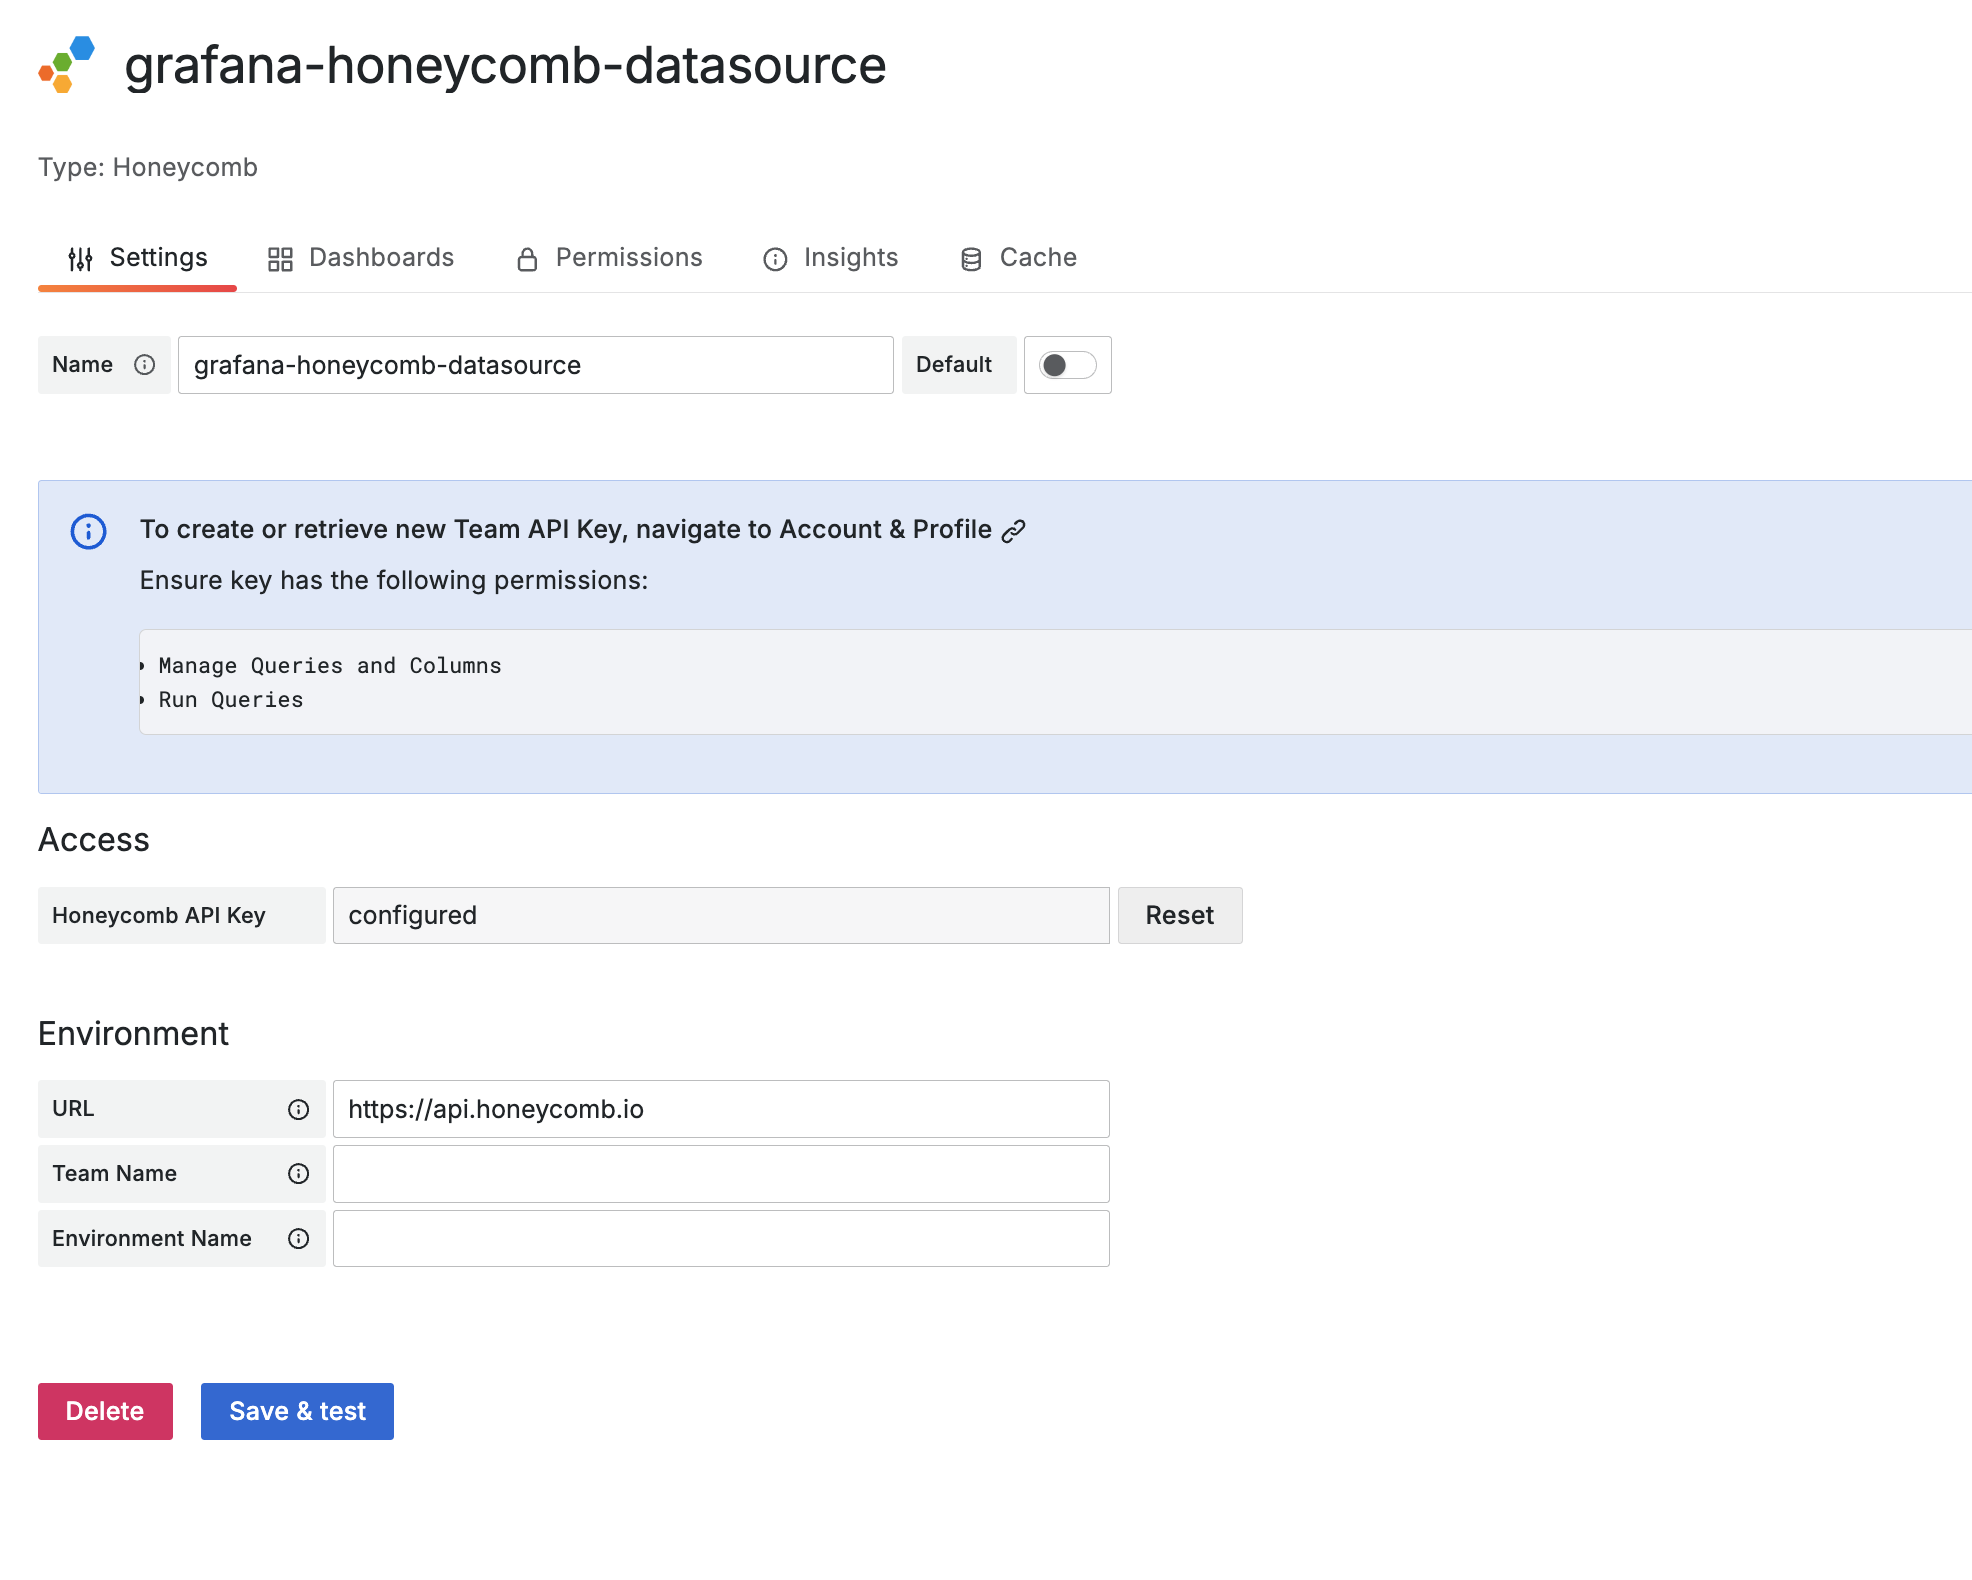Open the Dashboards tab
Viewport: 1972px width, 1580px height.
(361, 258)
